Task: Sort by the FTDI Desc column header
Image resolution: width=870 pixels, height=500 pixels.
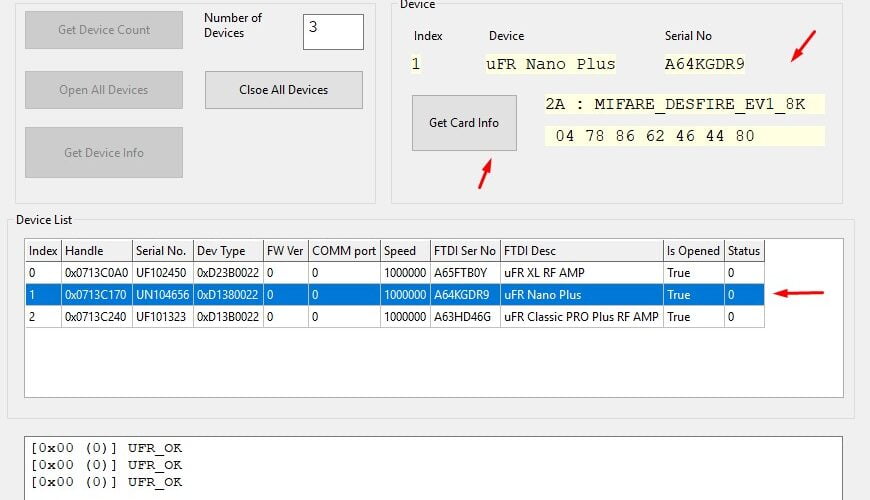Action: pyautogui.click(x=581, y=251)
